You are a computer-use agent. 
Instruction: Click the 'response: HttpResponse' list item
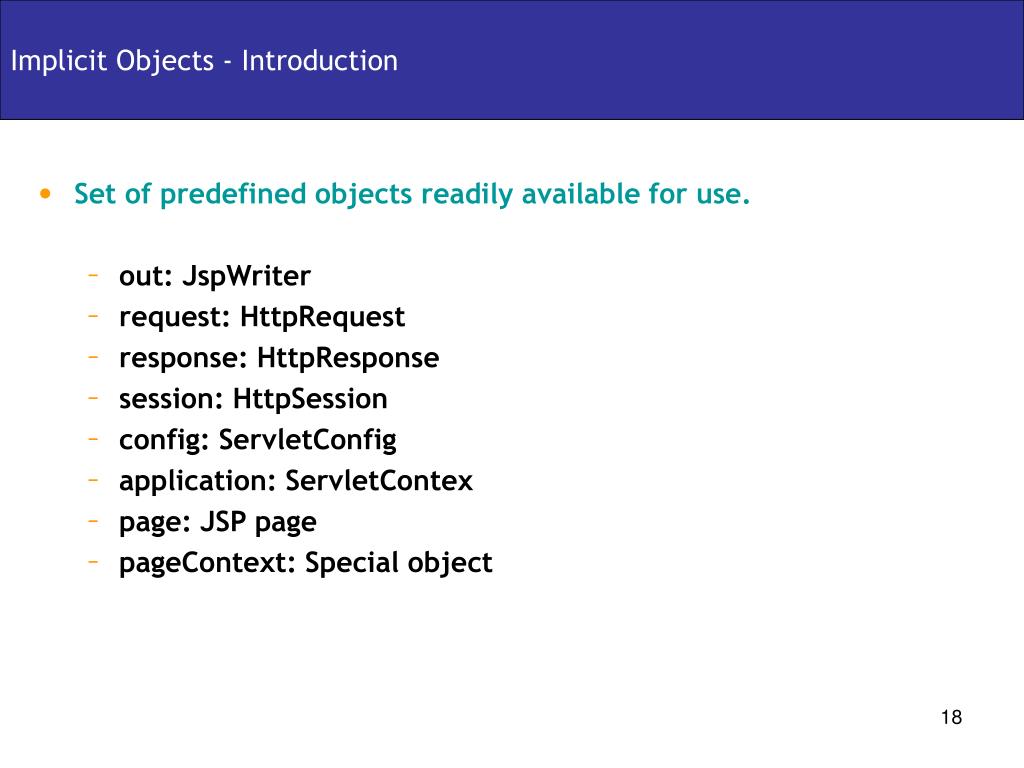pyautogui.click(x=279, y=359)
